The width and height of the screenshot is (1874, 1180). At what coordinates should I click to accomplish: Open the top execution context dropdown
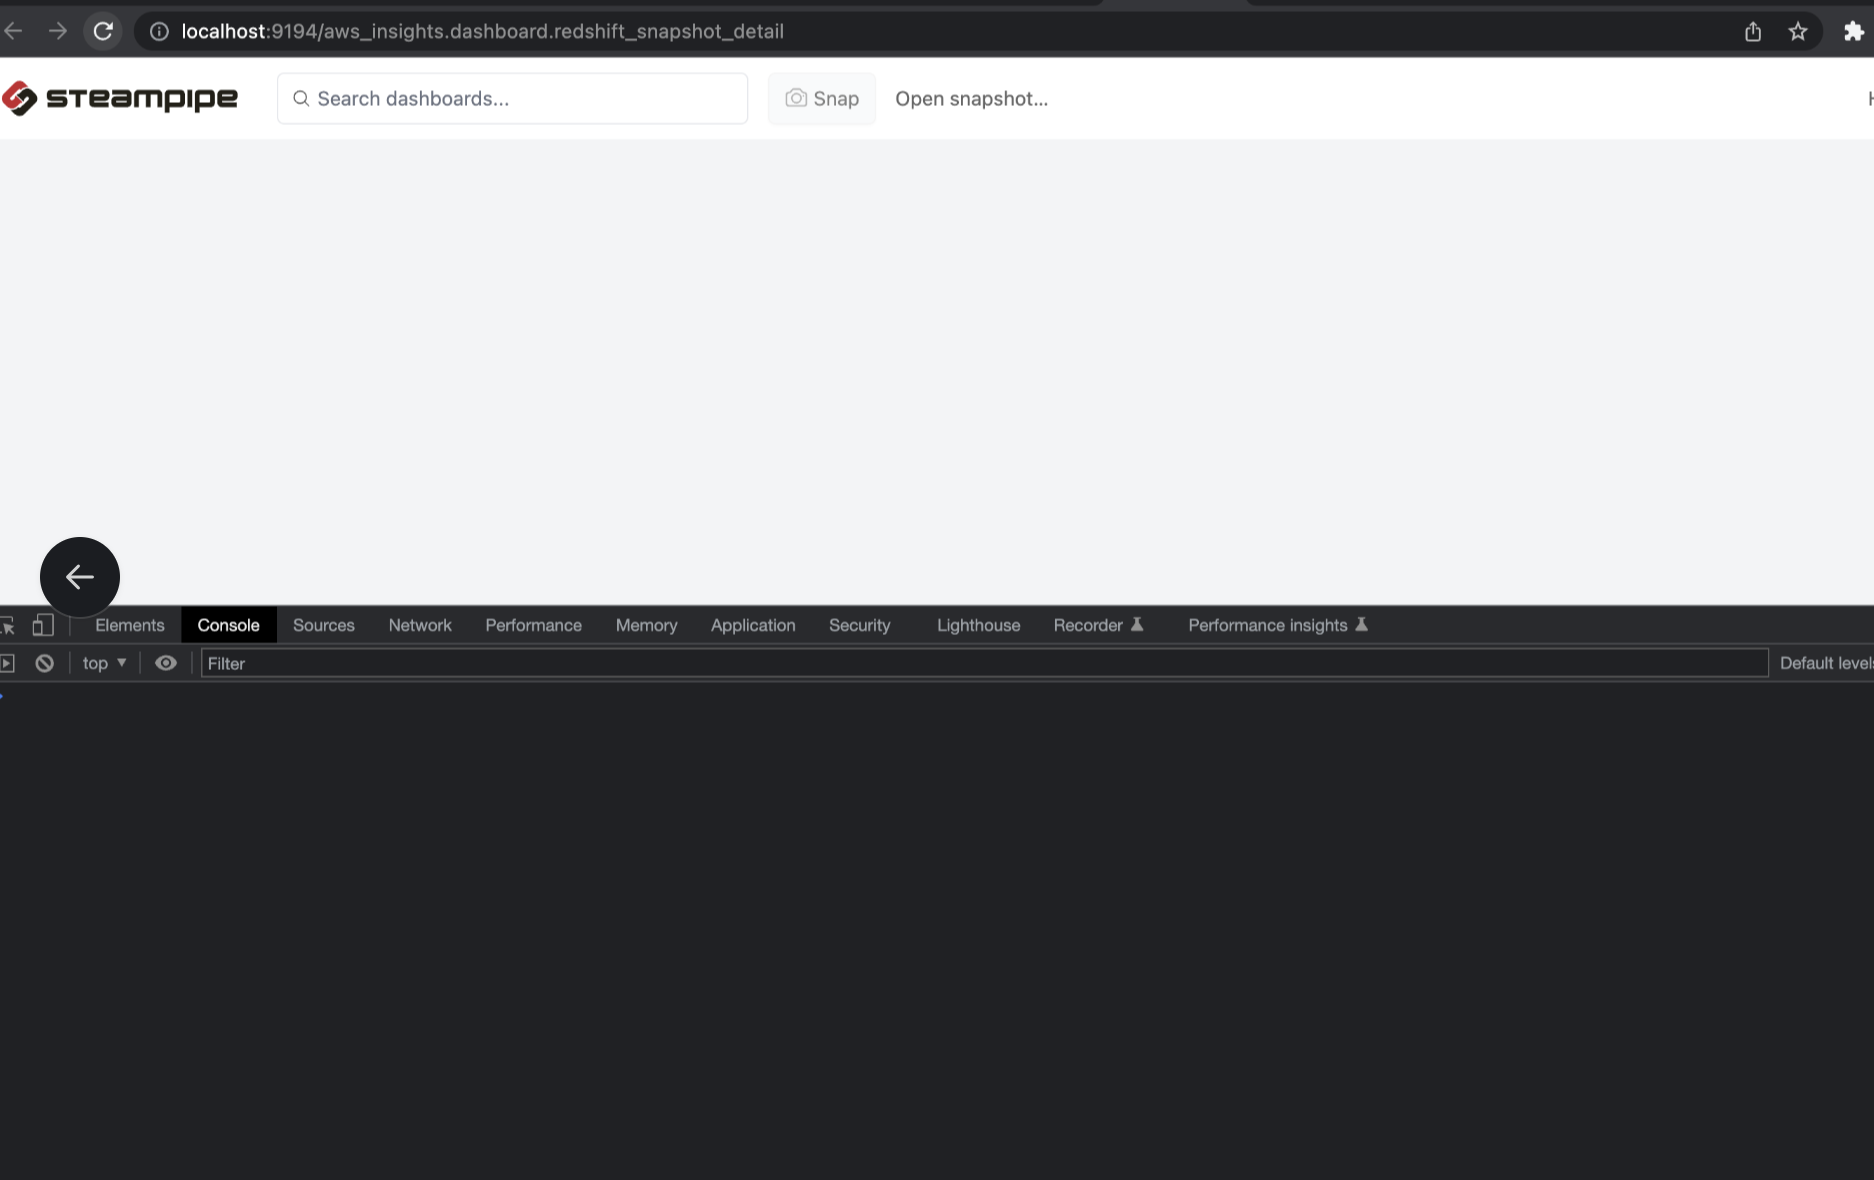point(103,663)
